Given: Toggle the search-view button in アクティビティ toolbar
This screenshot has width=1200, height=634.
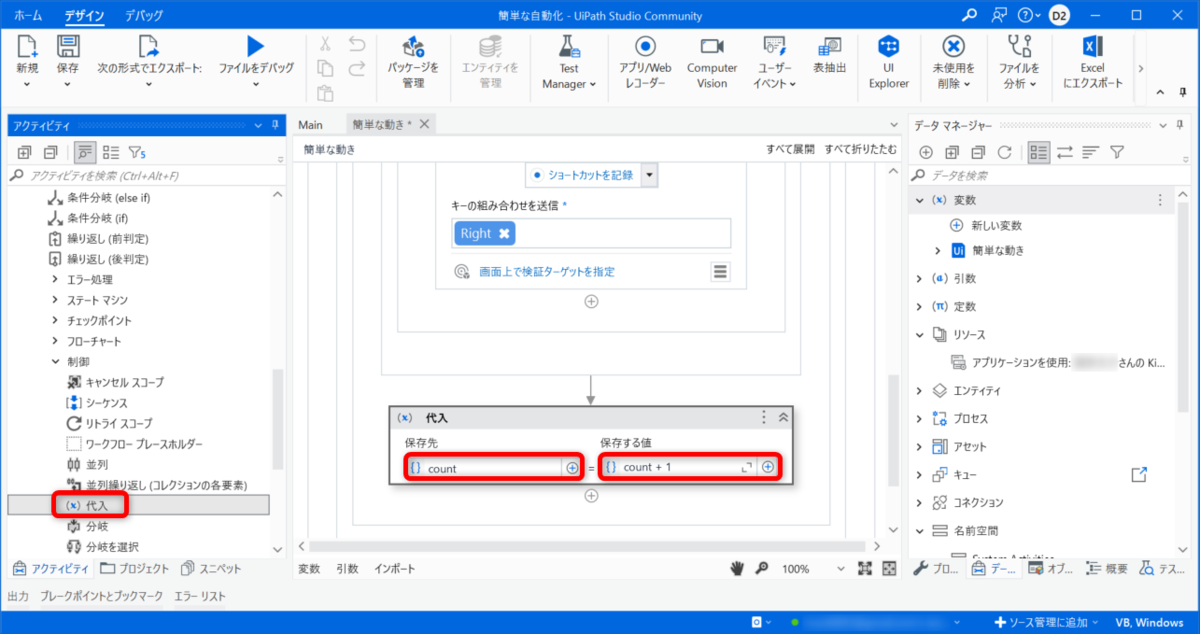Looking at the screenshot, I should (84, 152).
